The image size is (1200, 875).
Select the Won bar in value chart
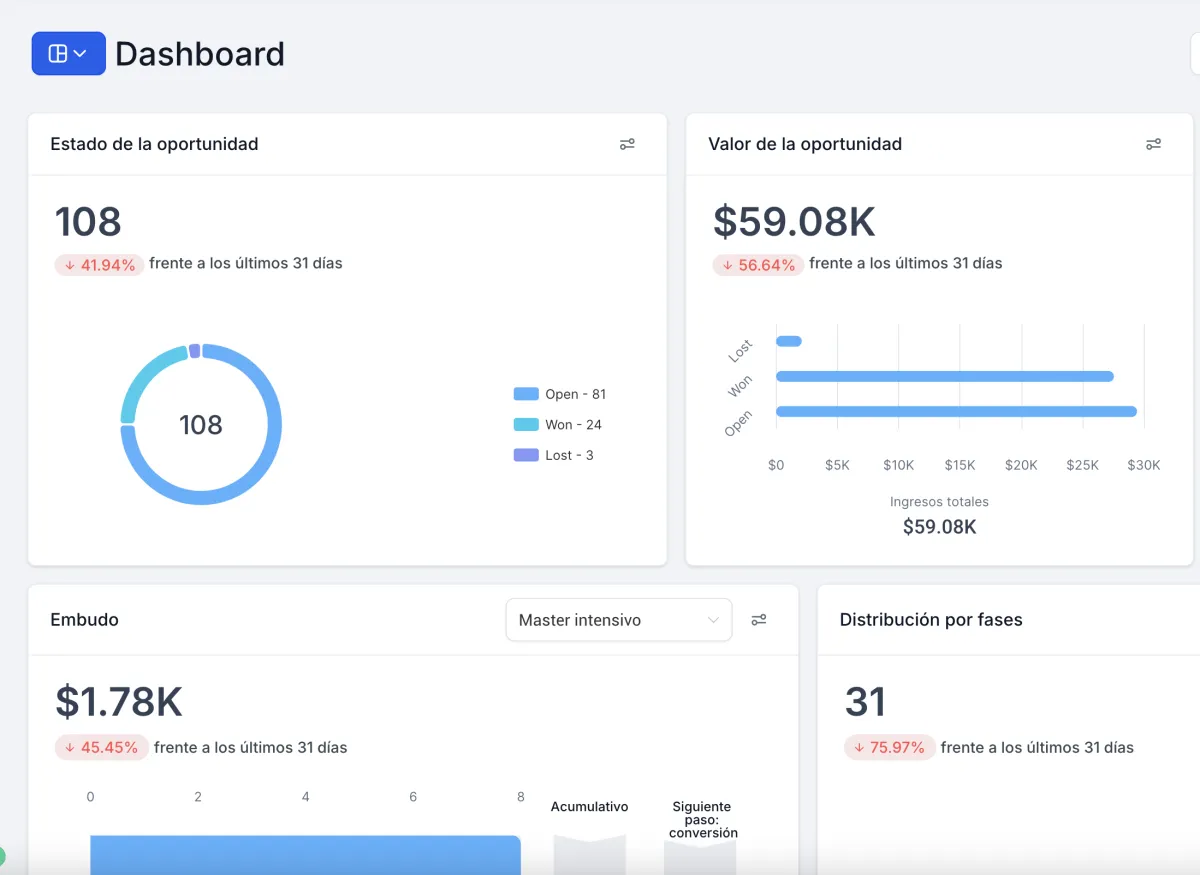tap(945, 376)
